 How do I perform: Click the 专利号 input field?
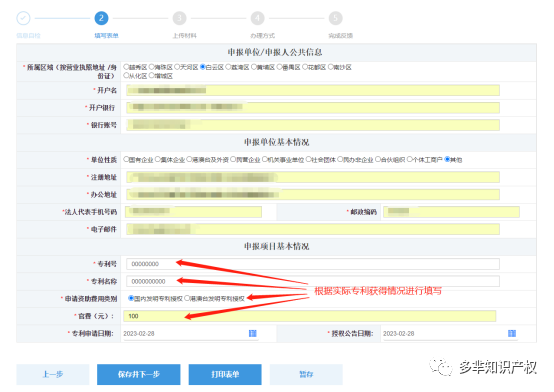click(313, 264)
